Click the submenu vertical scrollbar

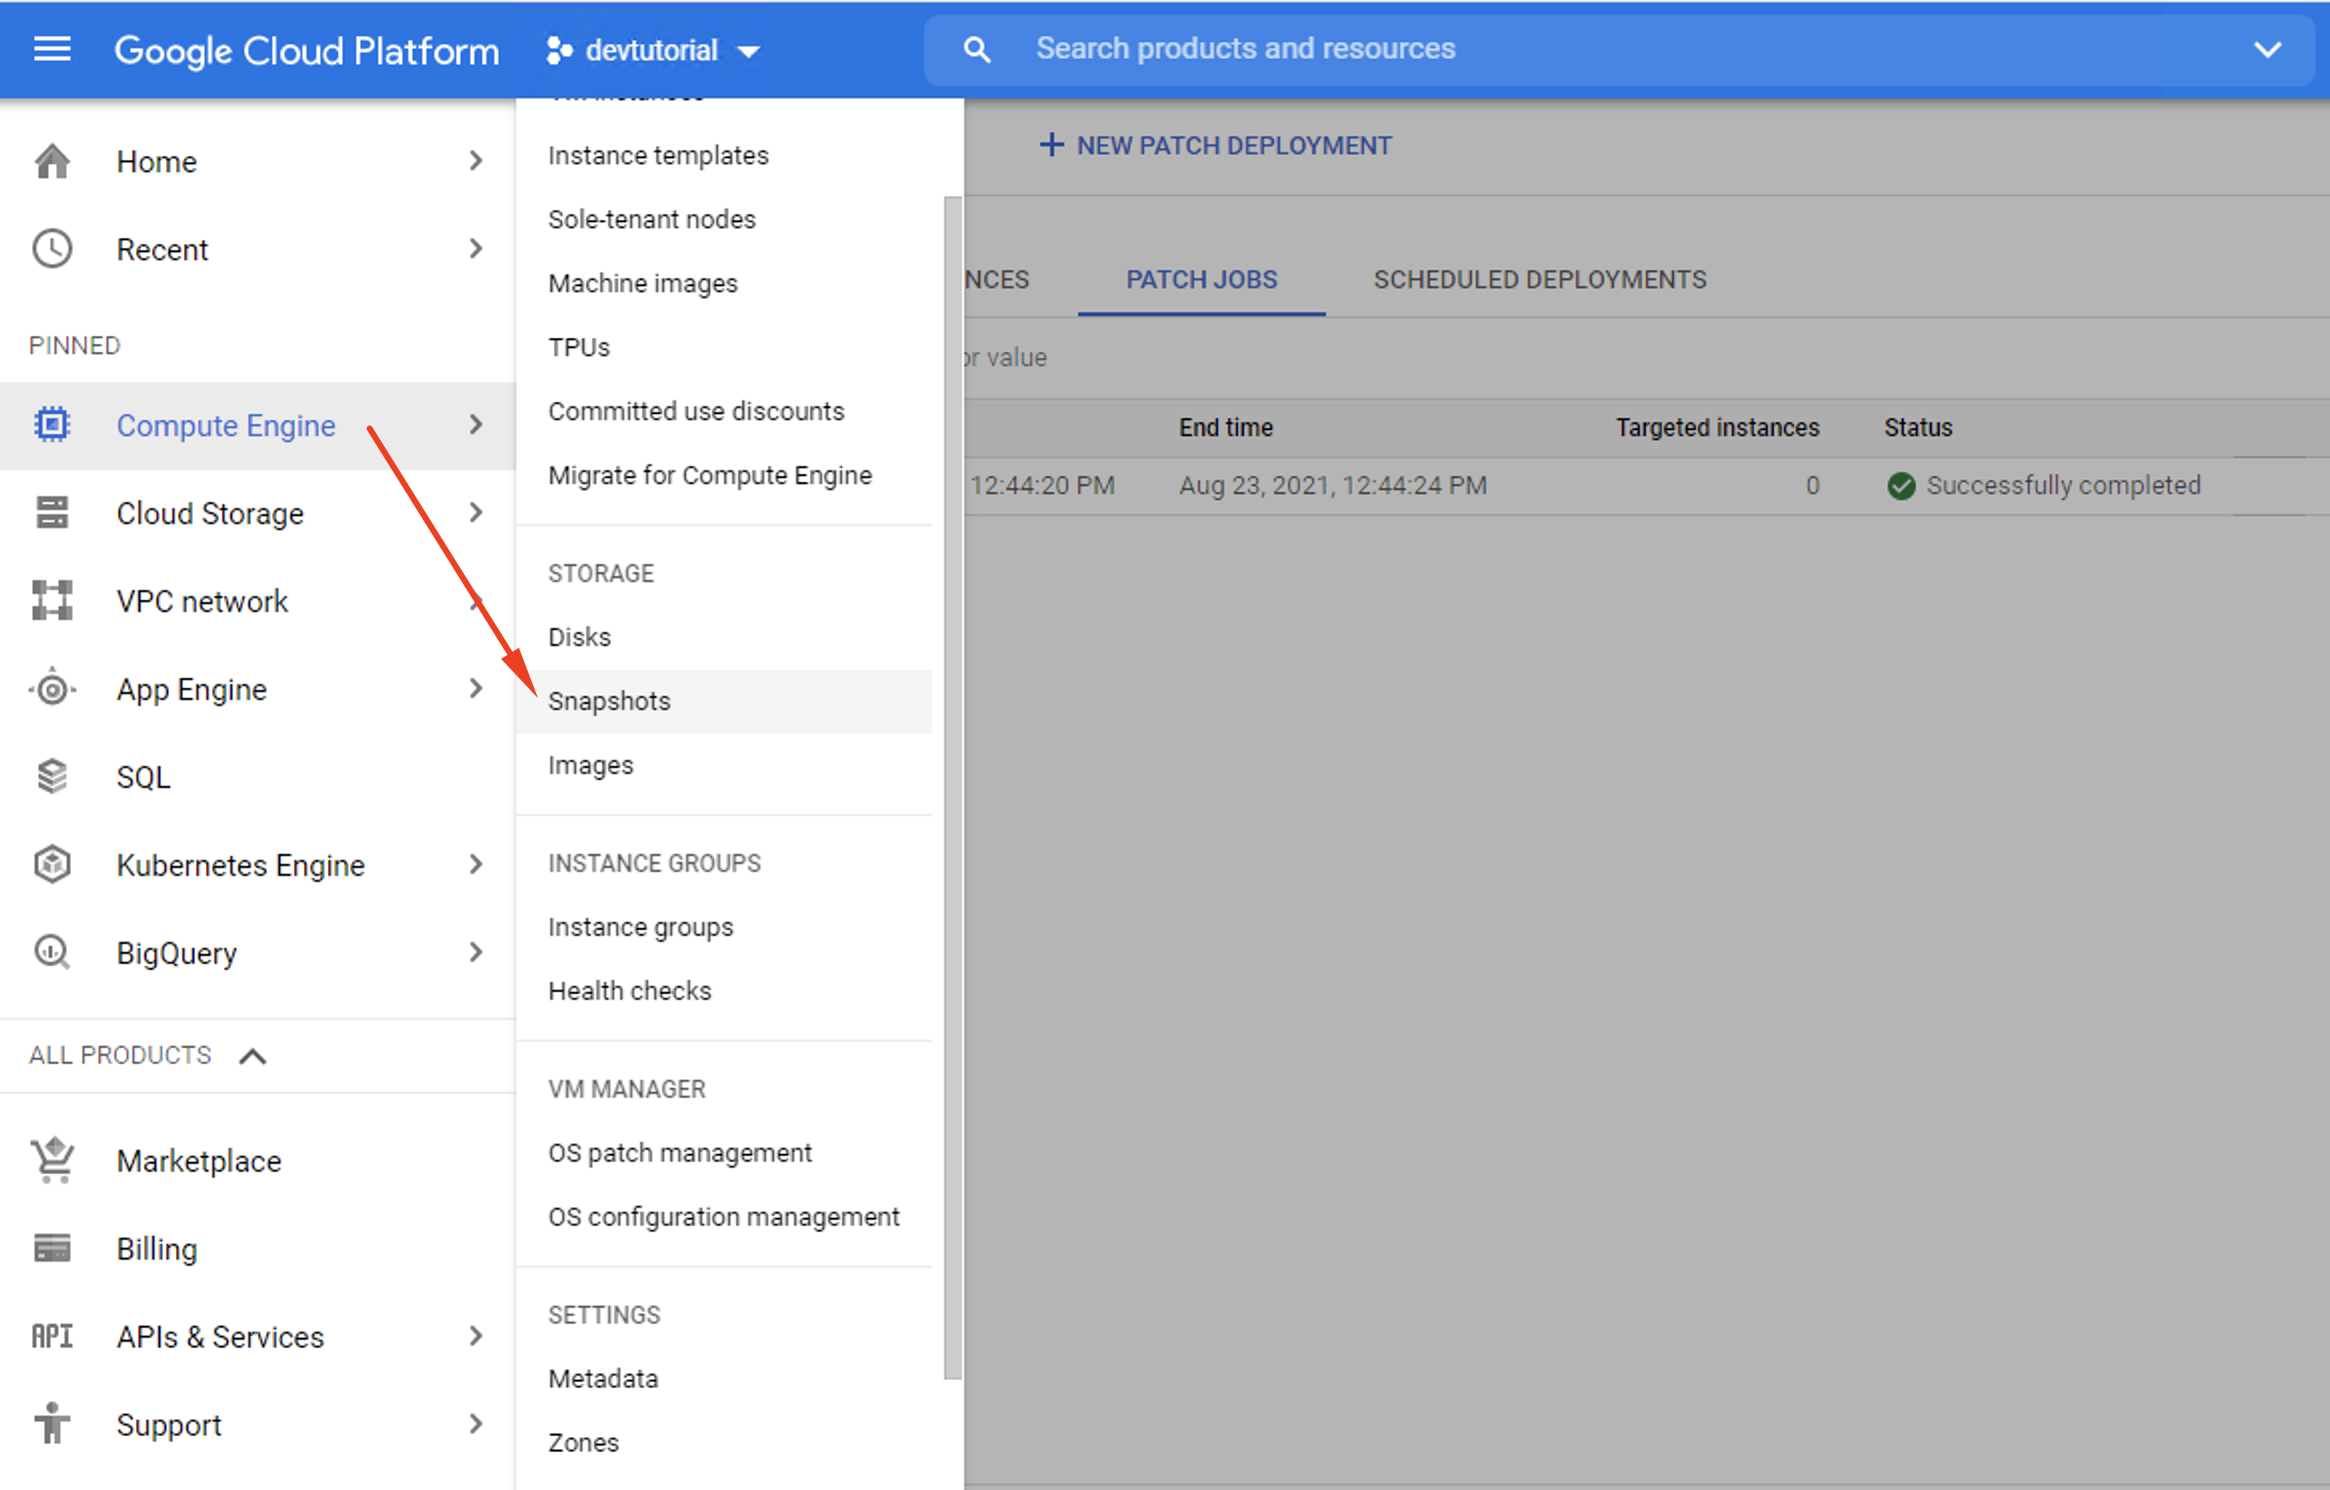tap(952, 788)
